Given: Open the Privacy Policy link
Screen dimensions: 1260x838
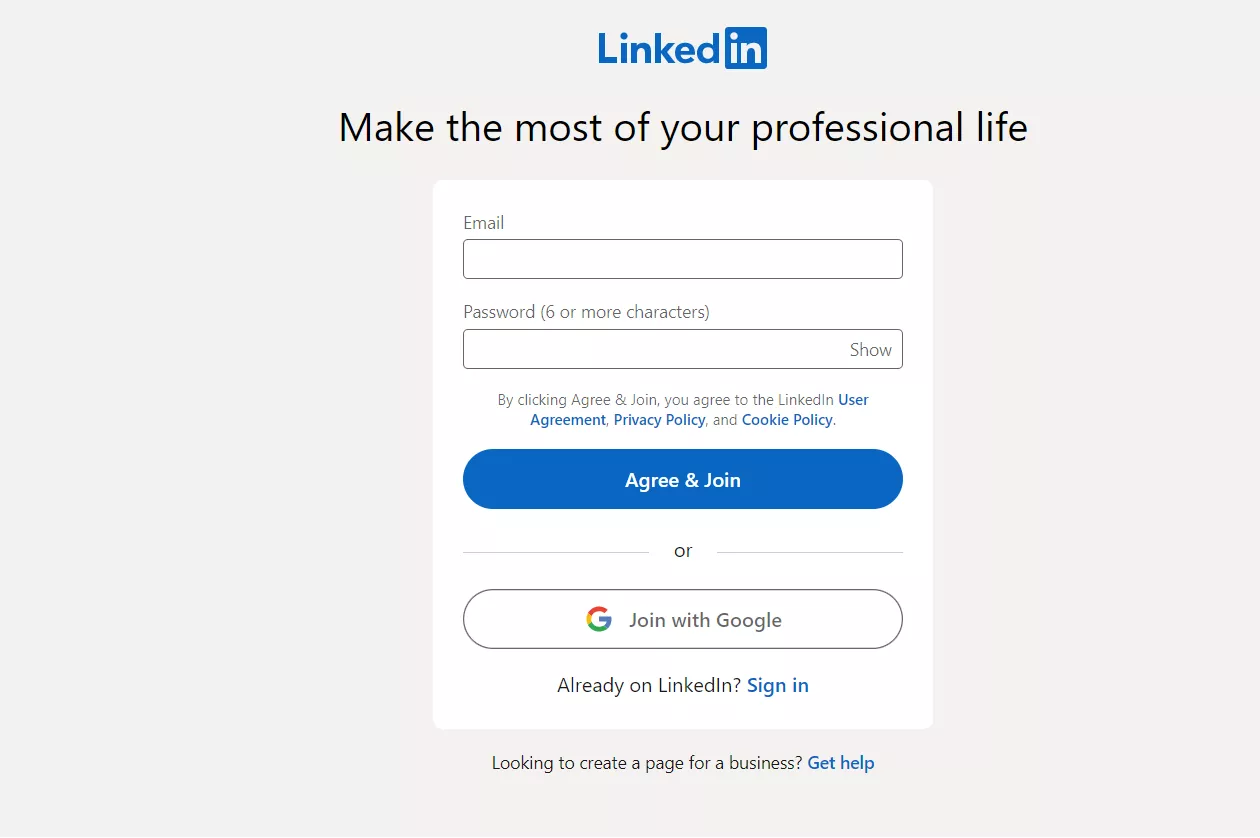Looking at the screenshot, I should click(x=659, y=420).
